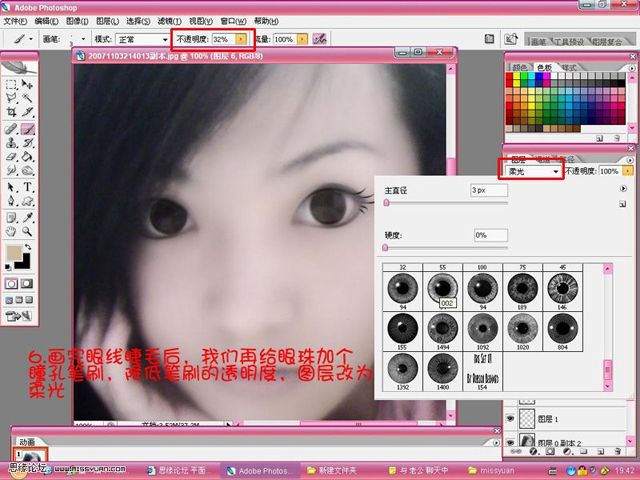640x480 pixels.
Task: Open the layer blend mode dropdown 柔光
Action: coord(533,171)
